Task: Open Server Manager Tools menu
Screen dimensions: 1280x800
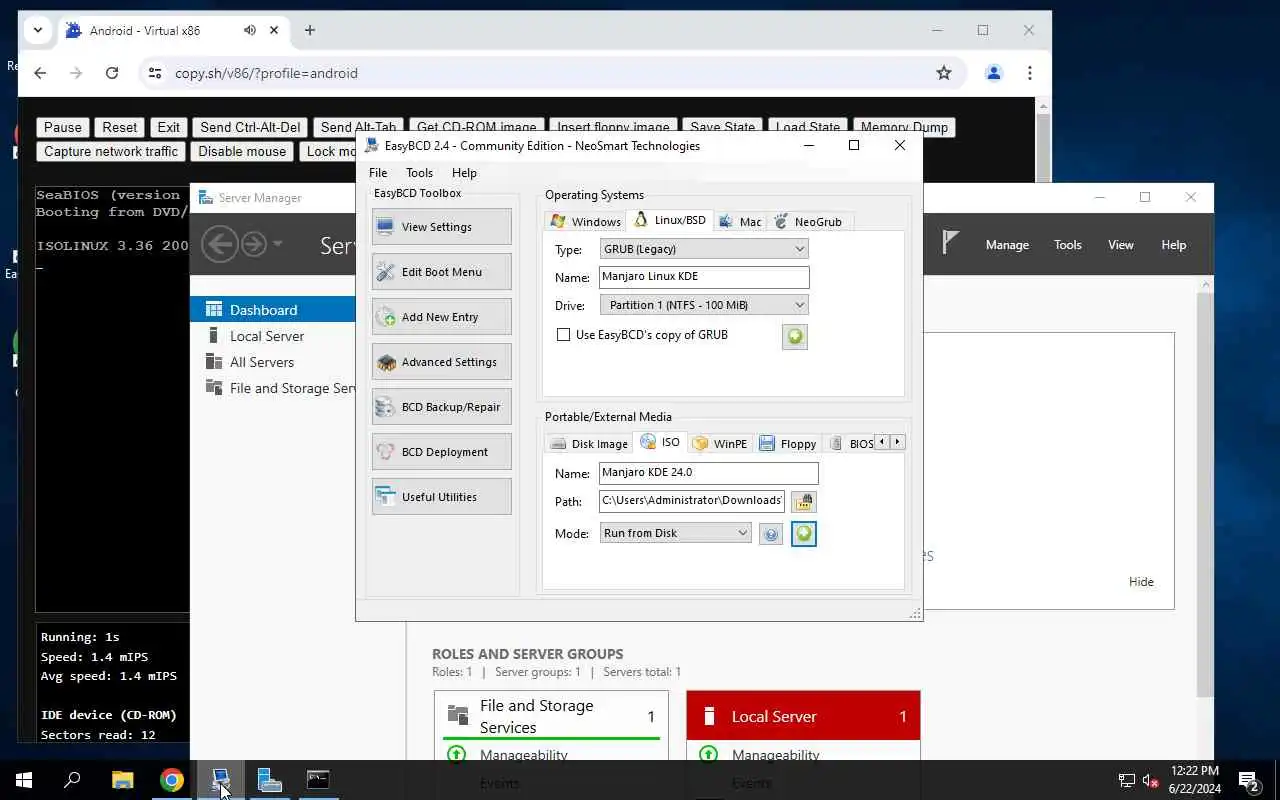Action: coord(1068,245)
